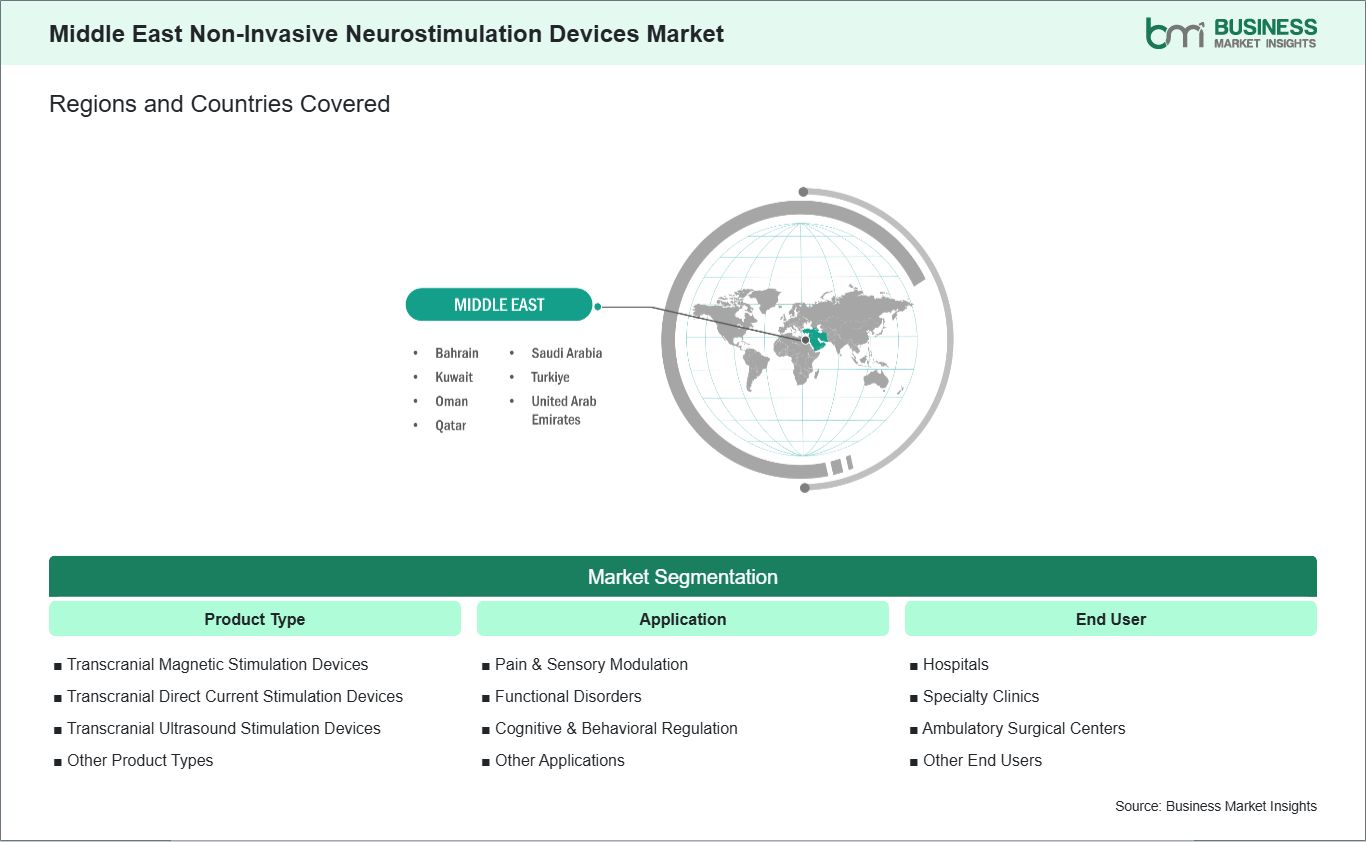1366x842 pixels.
Task: Click the globe map graphic
Action: [x=806, y=340]
